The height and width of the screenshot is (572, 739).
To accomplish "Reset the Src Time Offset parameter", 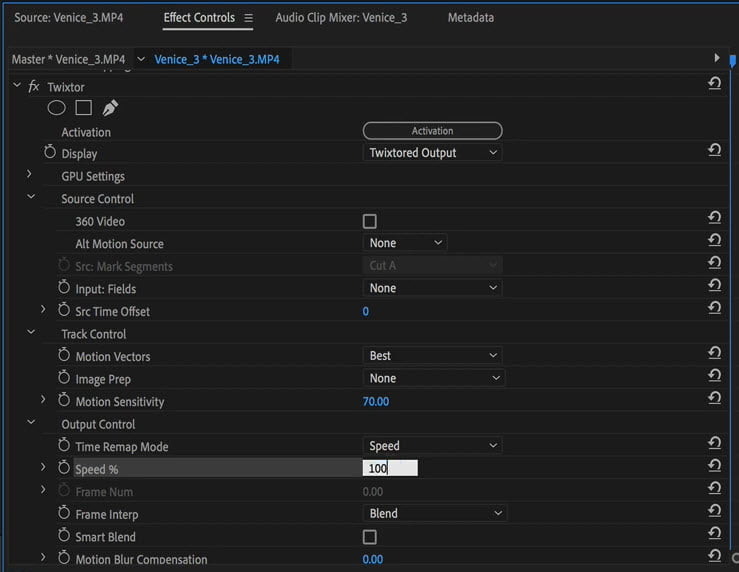I will coord(714,308).
